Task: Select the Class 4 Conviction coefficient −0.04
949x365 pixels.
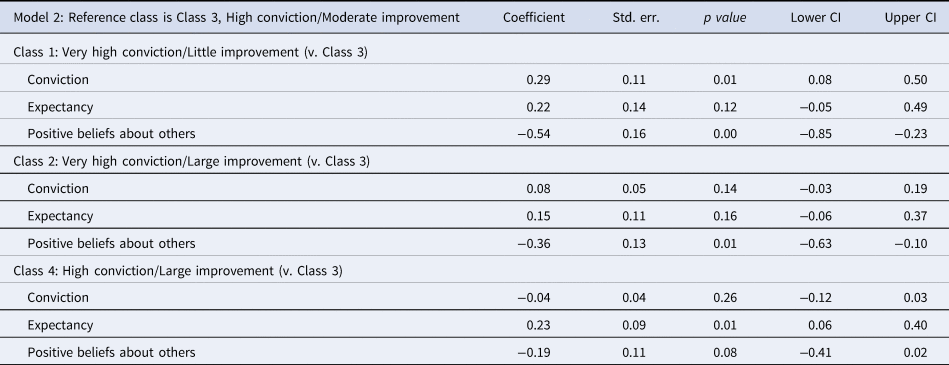Action: coord(534,298)
